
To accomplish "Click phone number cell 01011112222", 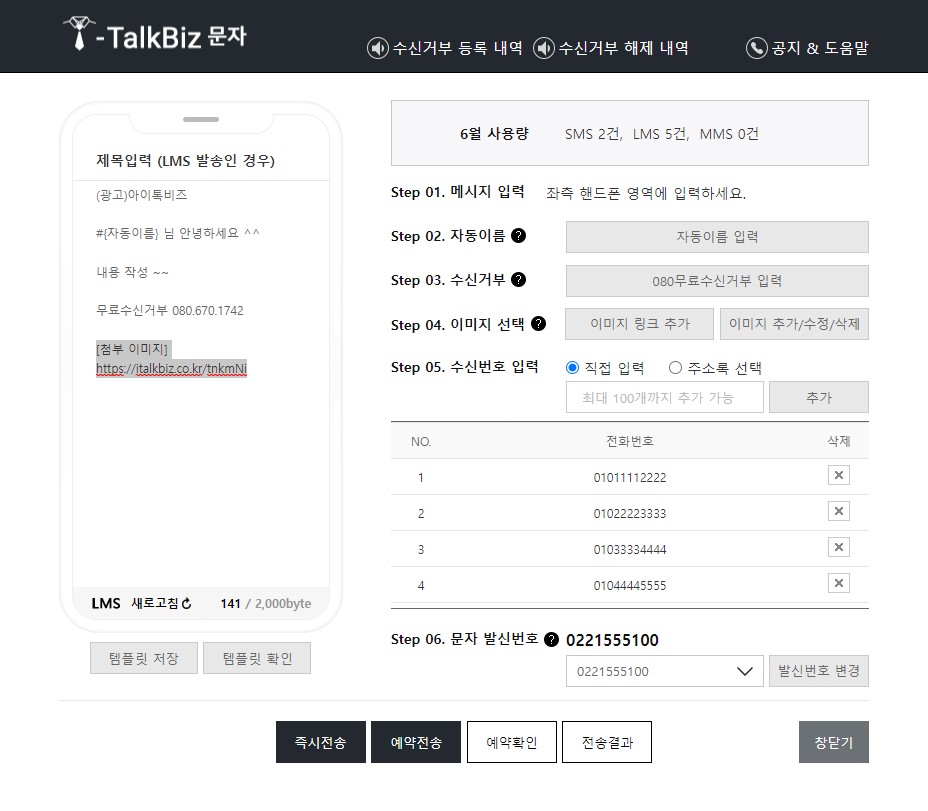I will 630,478.
